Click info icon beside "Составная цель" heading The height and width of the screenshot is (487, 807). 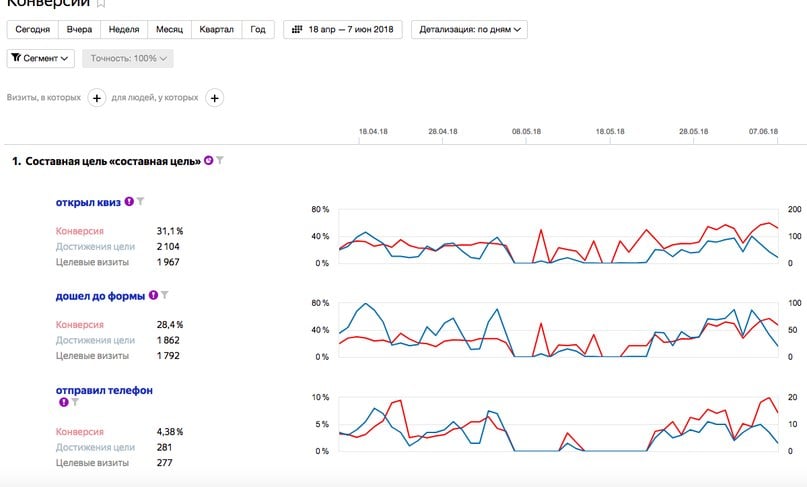click(x=208, y=161)
